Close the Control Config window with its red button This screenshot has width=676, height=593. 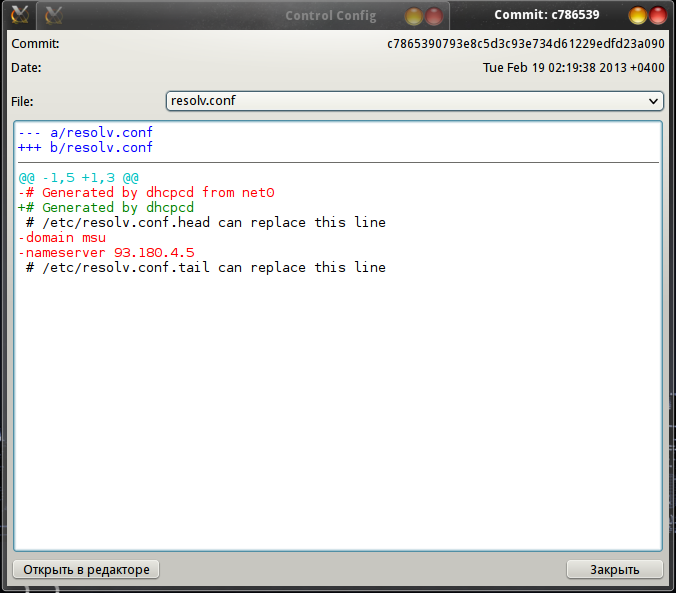coord(434,16)
